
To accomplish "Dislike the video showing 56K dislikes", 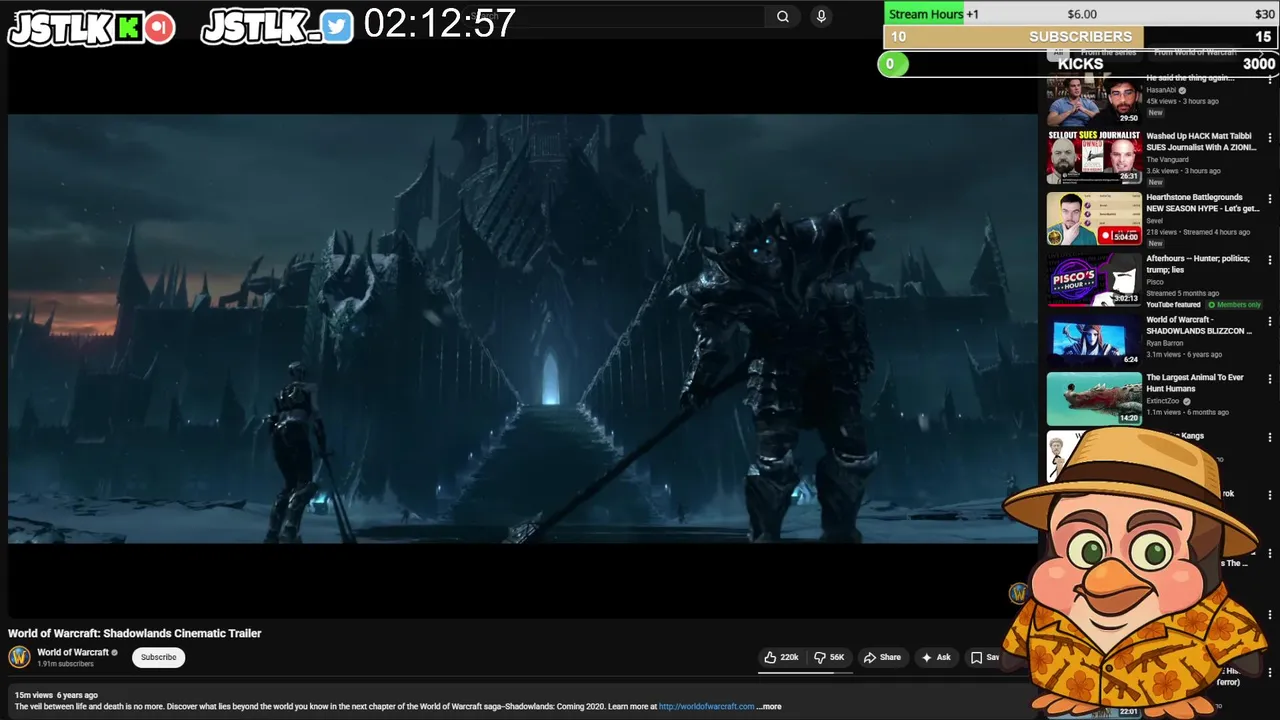I will coord(829,657).
